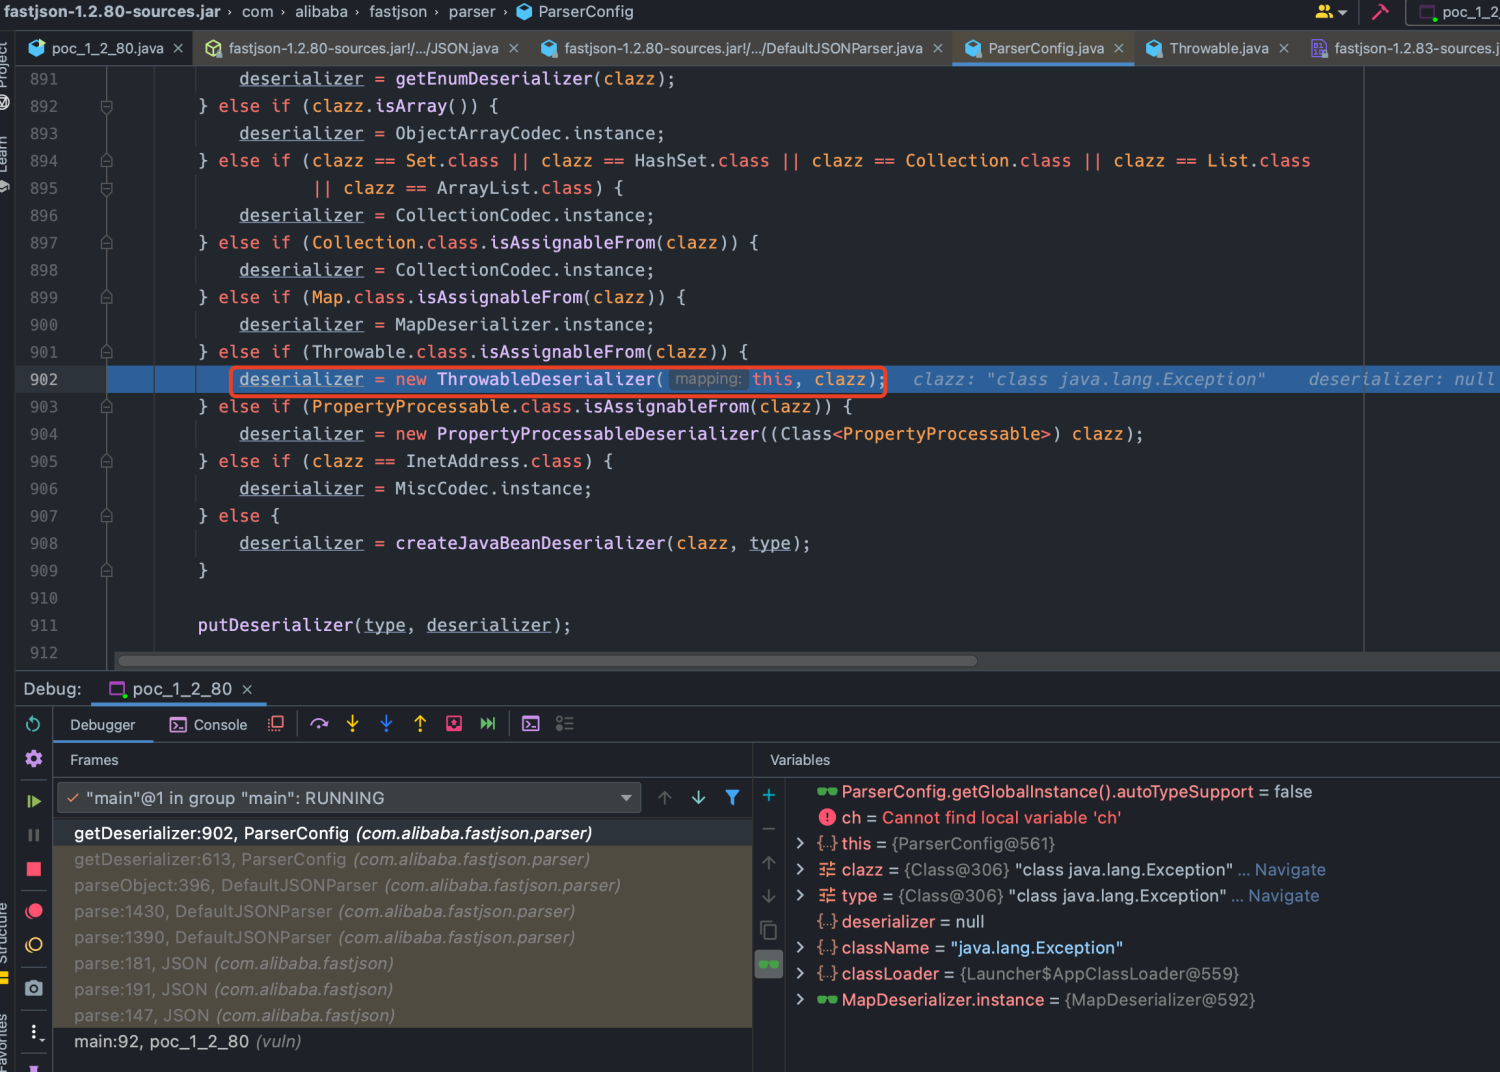Open Evaluate Expression icon
1500x1072 pixels.
click(531, 724)
